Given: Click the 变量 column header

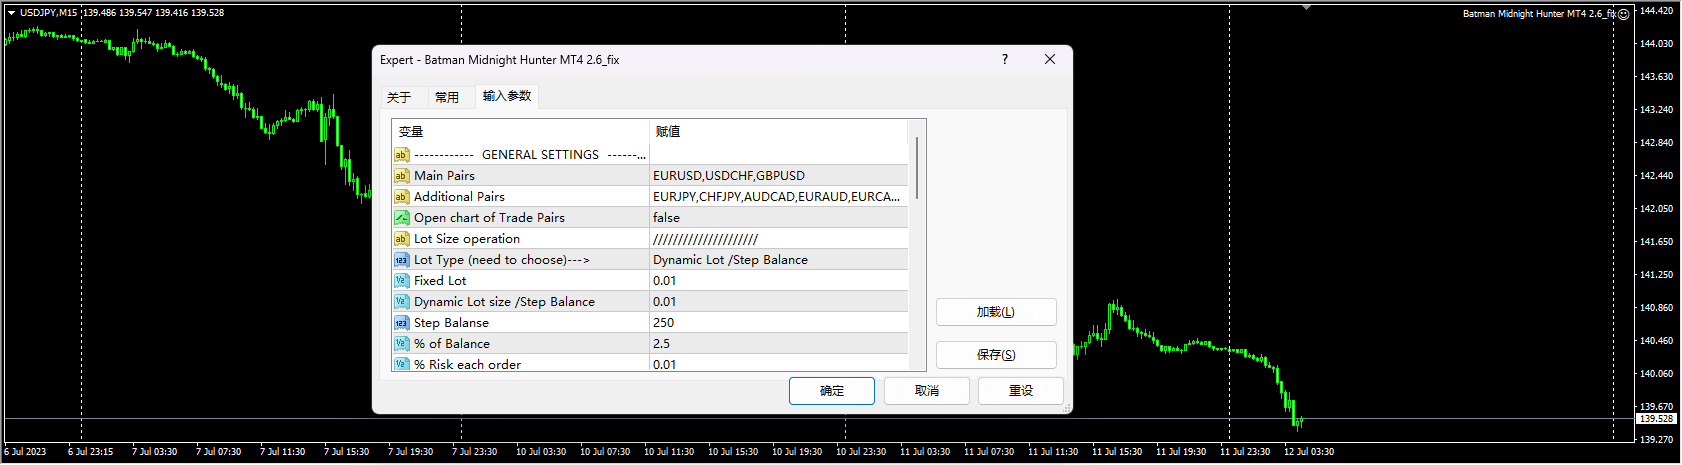Looking at the screenshot, I should pos(520,132).
